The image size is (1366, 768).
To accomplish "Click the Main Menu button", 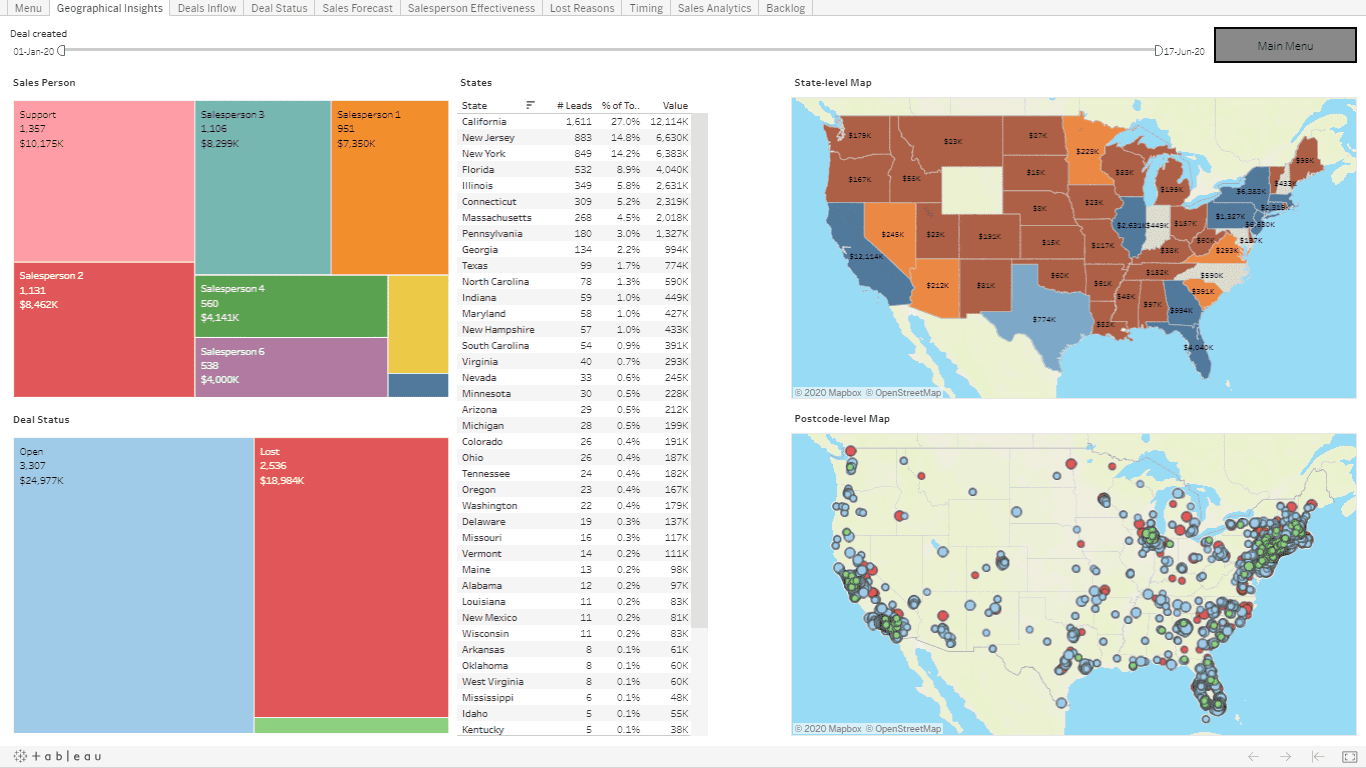I will pos(1285,45).
